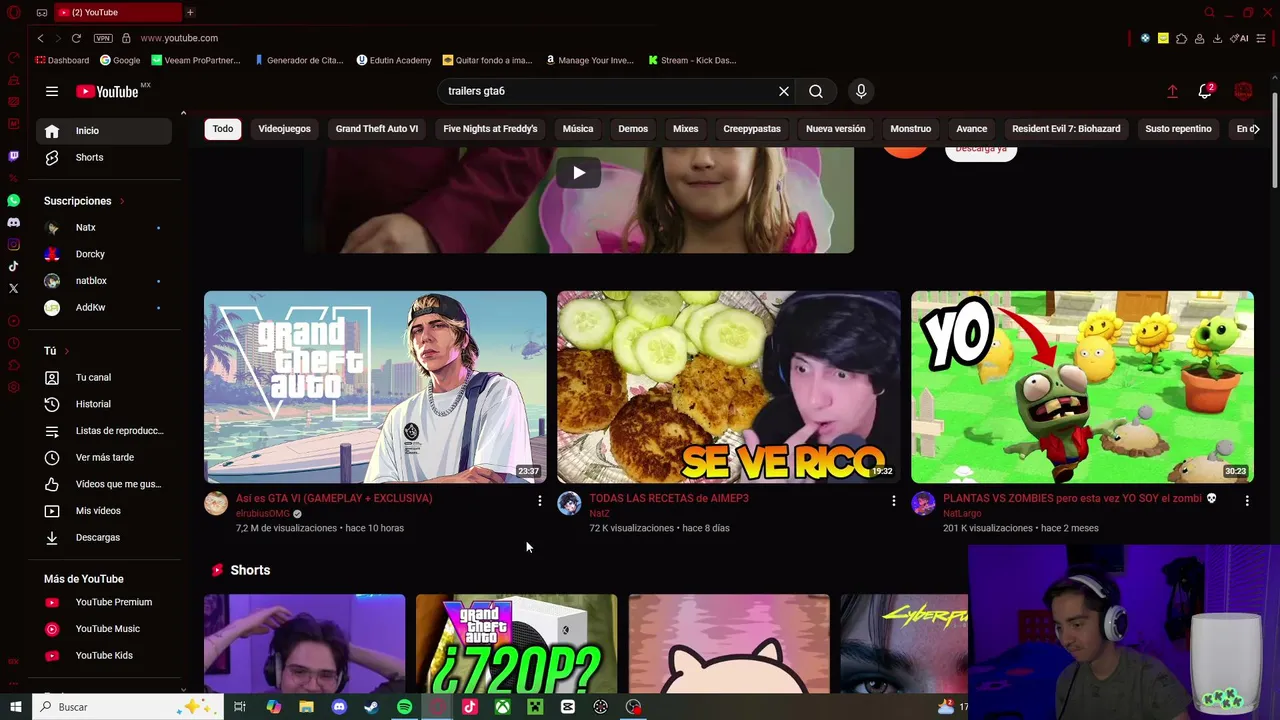This screenshot has width=1280, height=720.
Task: Open options menu for TODAS LAS RECETAS video
Action: (894, 501)
